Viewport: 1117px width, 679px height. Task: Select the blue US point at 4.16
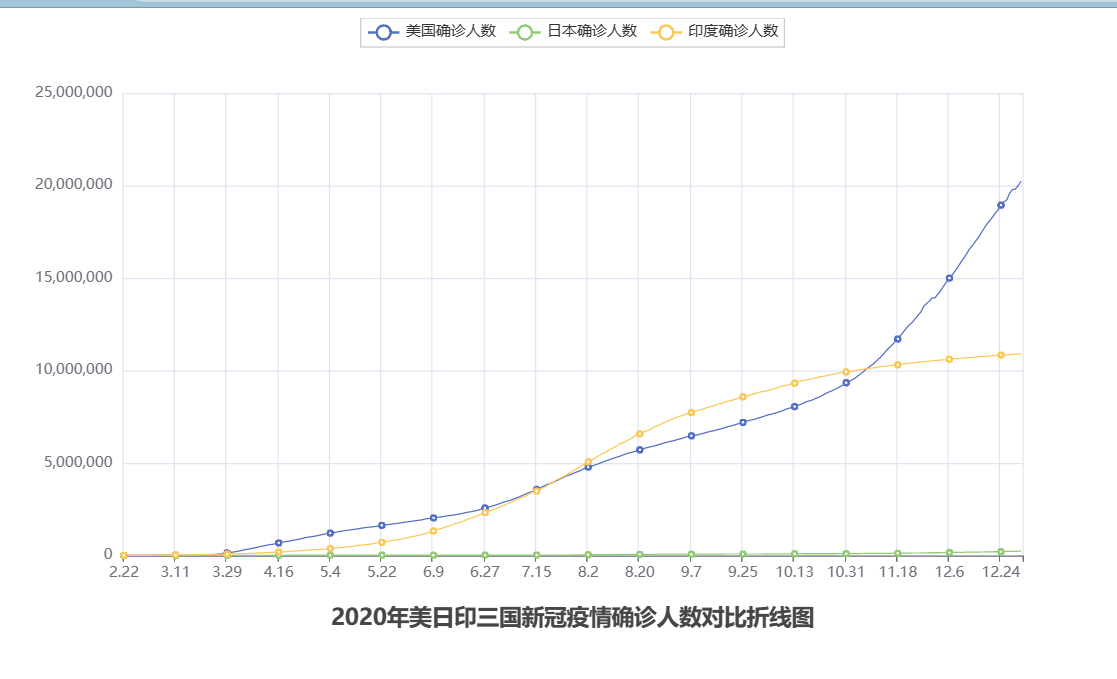coord(279,543)
